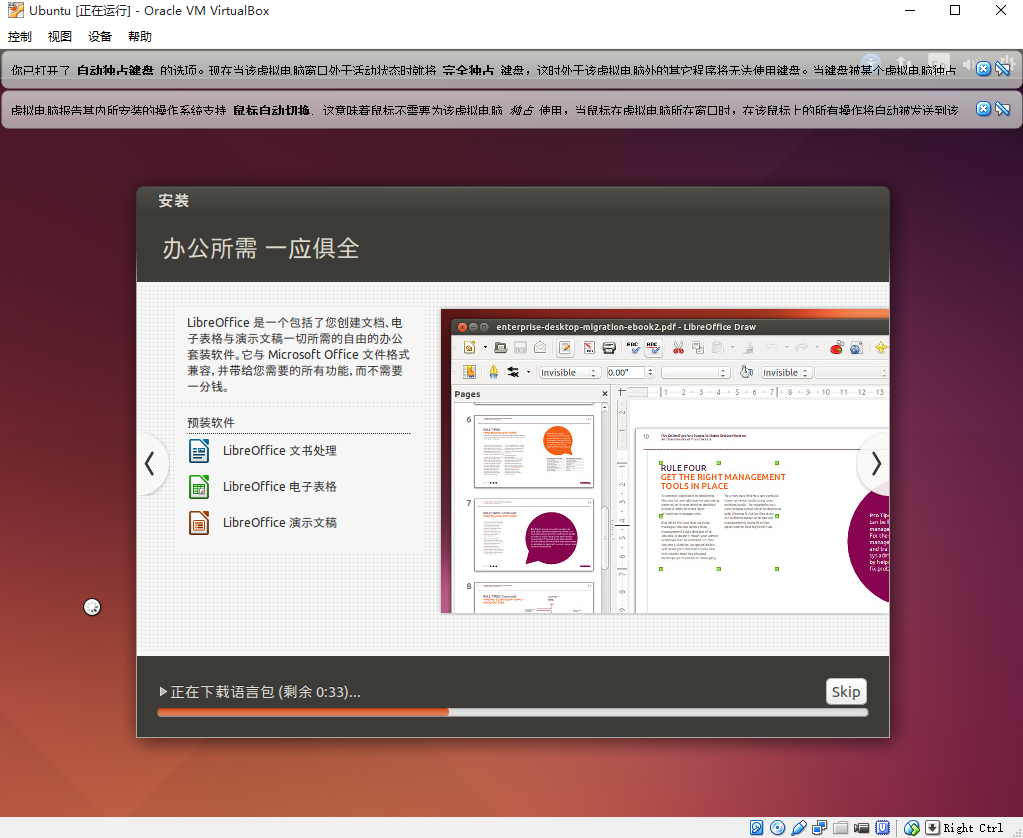Viewport: 1023px width, 838px height.
Task: Click the USB devices status icon
Action: pyautogui.click(x=799, y=828)
